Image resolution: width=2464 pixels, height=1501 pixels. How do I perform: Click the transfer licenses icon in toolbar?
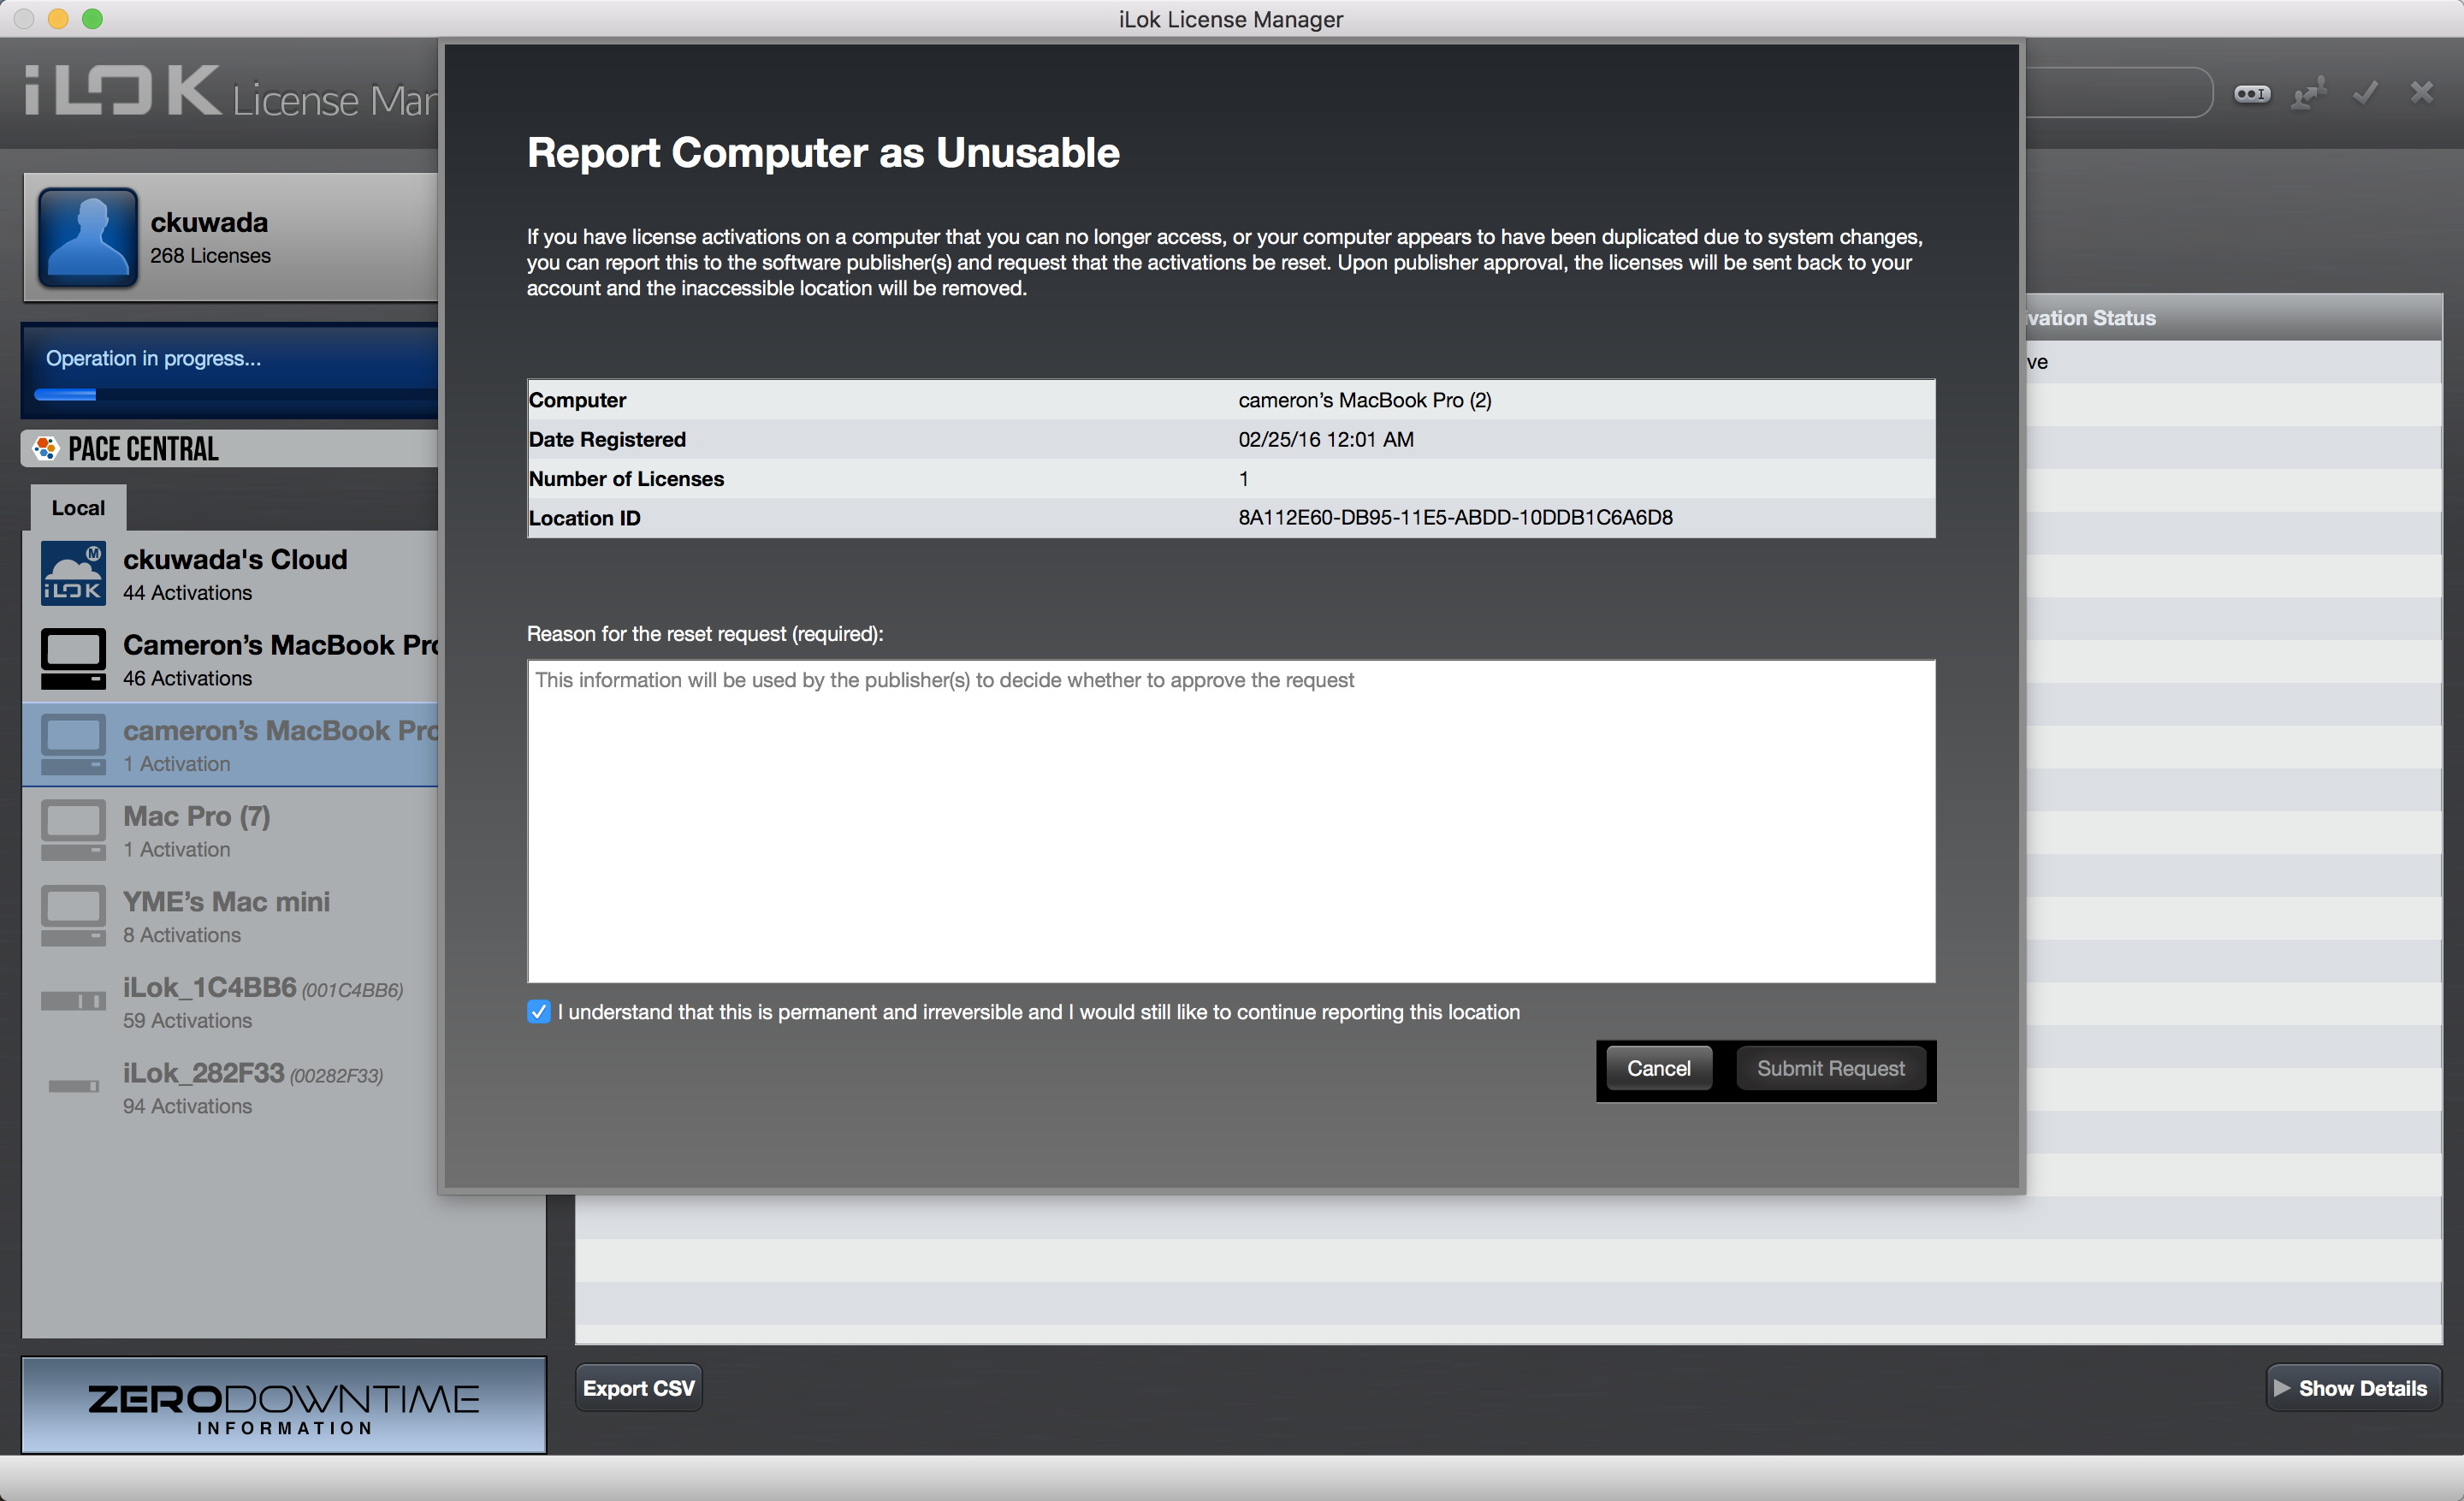pos(2308,94)
